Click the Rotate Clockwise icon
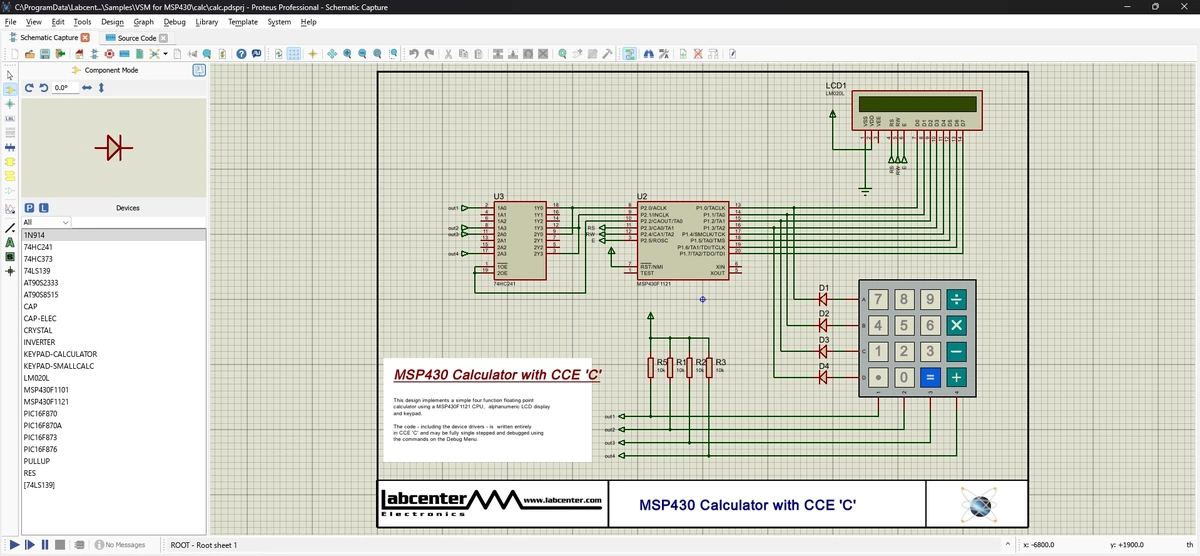 30,88
